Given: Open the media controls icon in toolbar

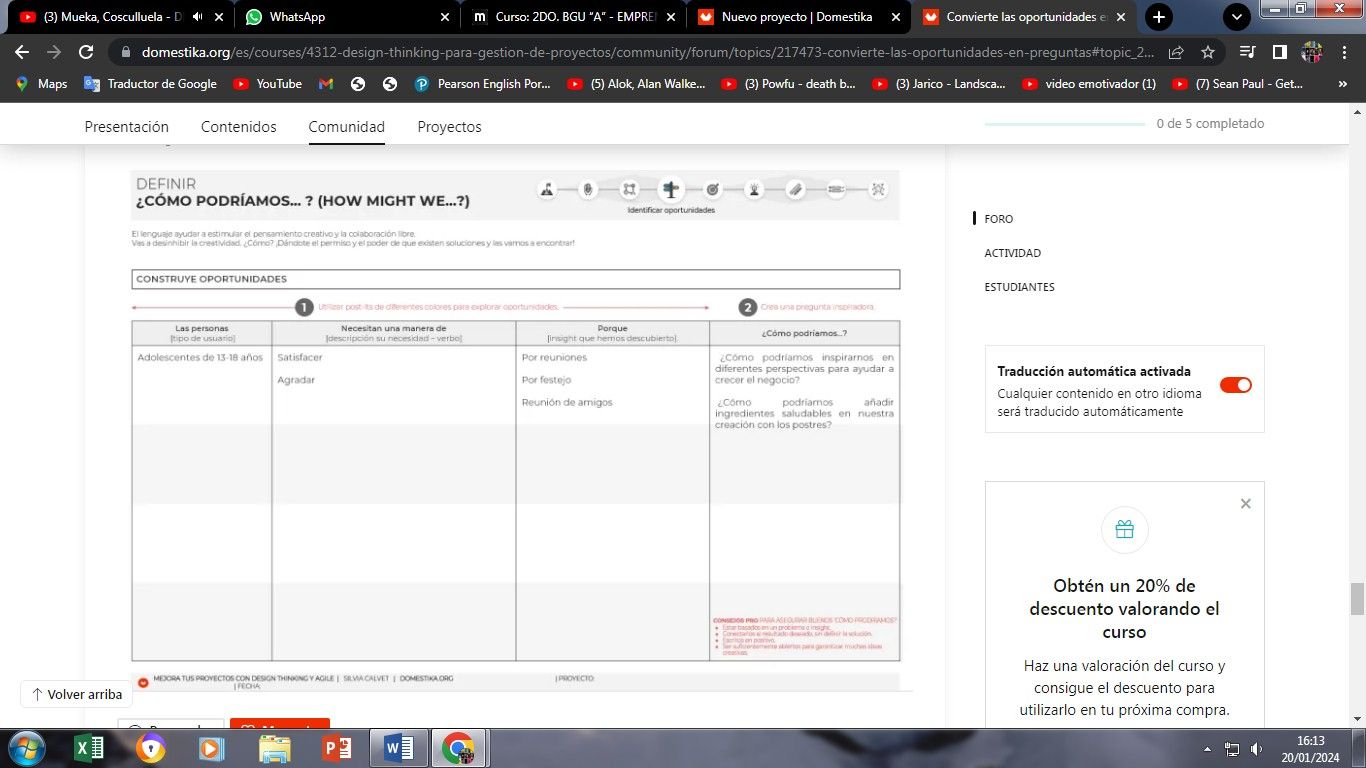Looking at the screenshot, I should (1247, 52).
